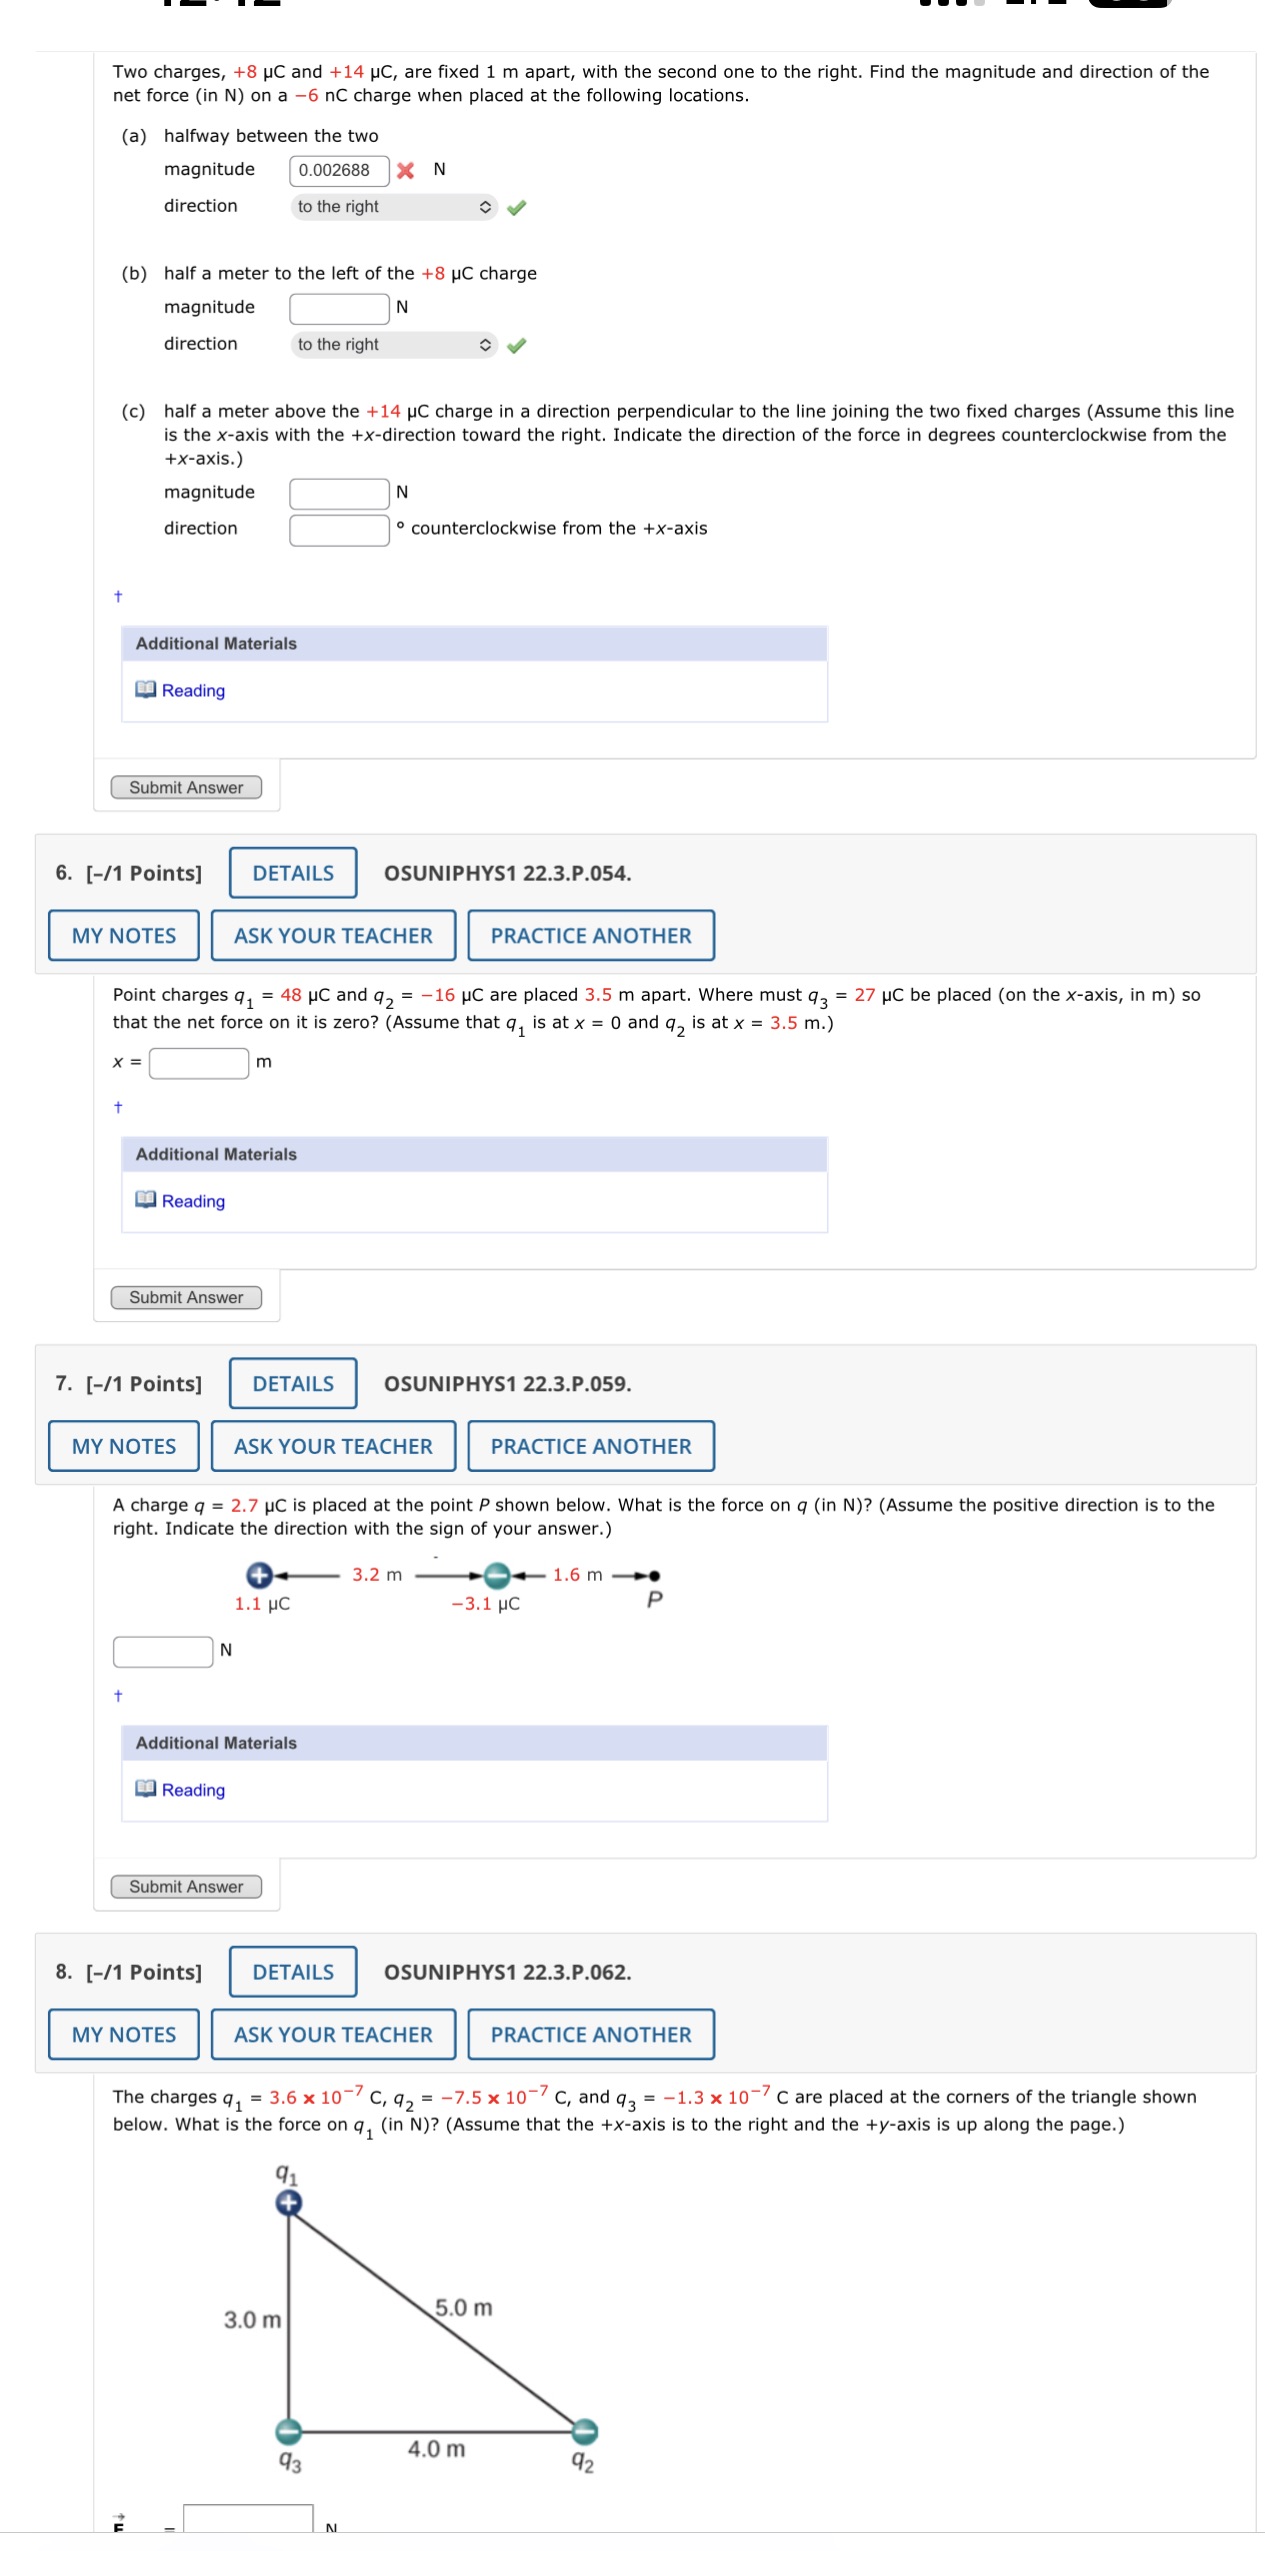Switch to DETAILS for question 7
This screenshot has width=1265, height=2551.
click(291, 1384)
